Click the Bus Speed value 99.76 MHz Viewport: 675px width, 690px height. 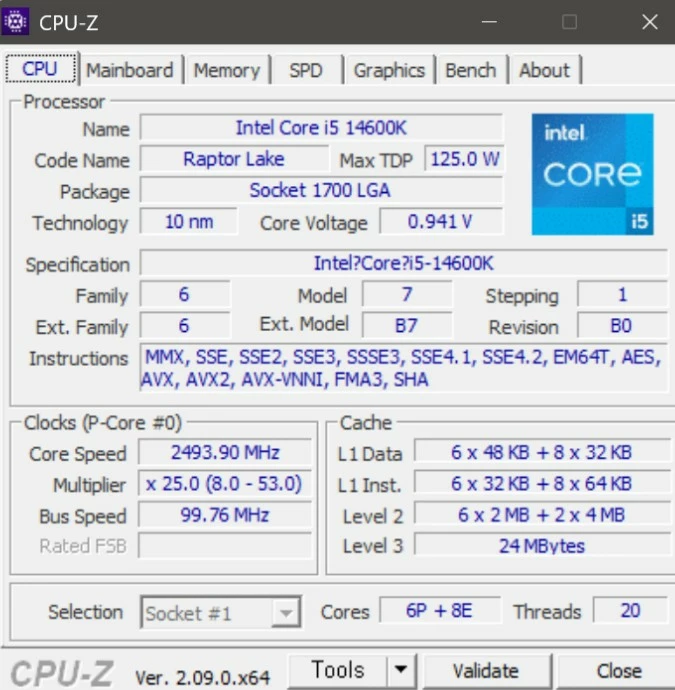point(225,515)
